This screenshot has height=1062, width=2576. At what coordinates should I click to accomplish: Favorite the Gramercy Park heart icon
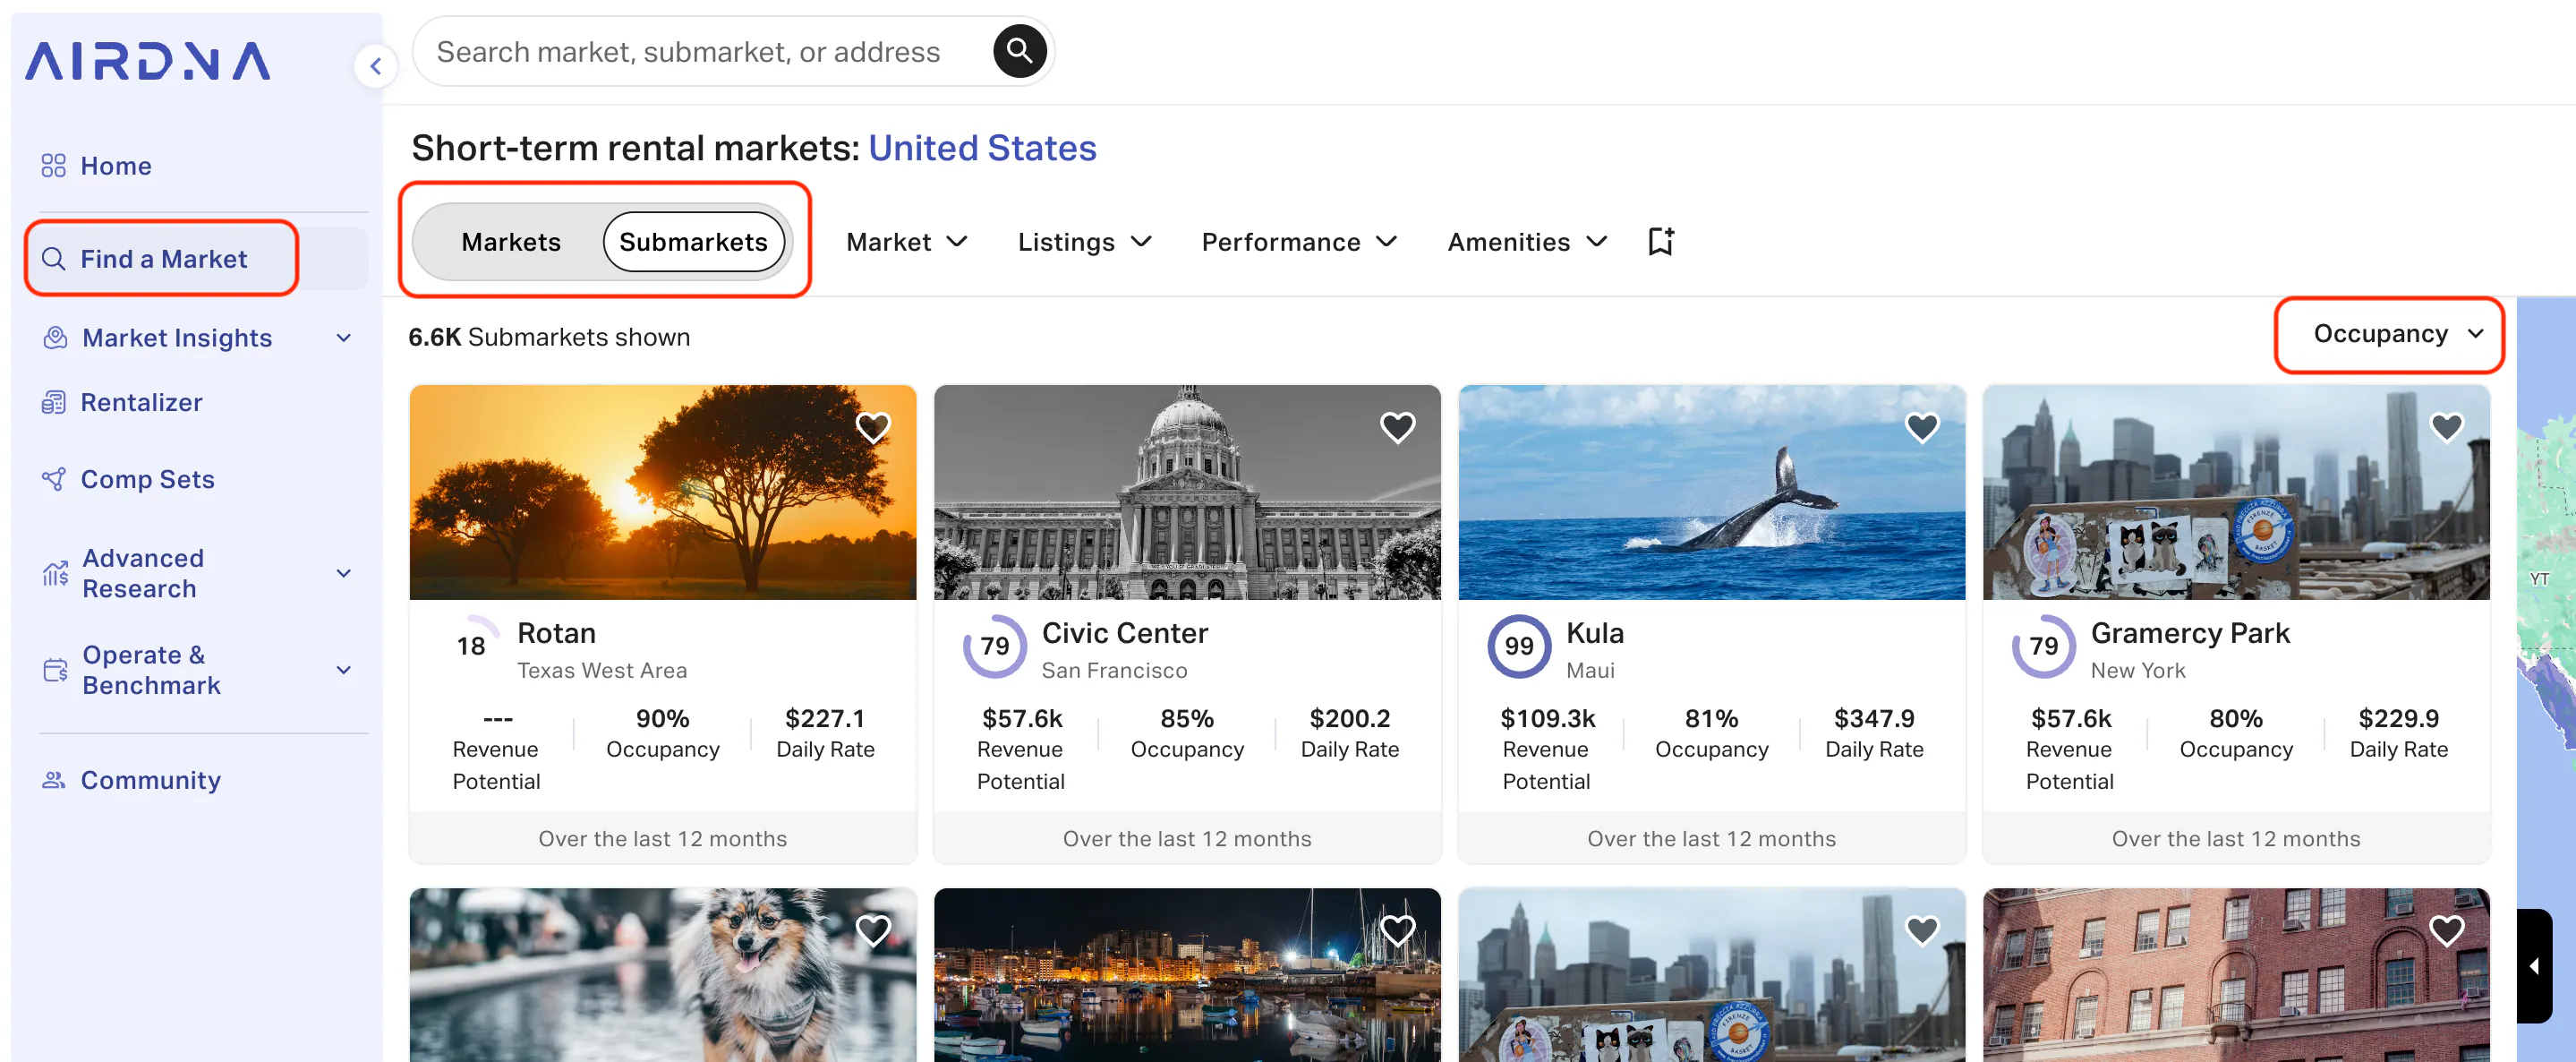coord(2446,427)
